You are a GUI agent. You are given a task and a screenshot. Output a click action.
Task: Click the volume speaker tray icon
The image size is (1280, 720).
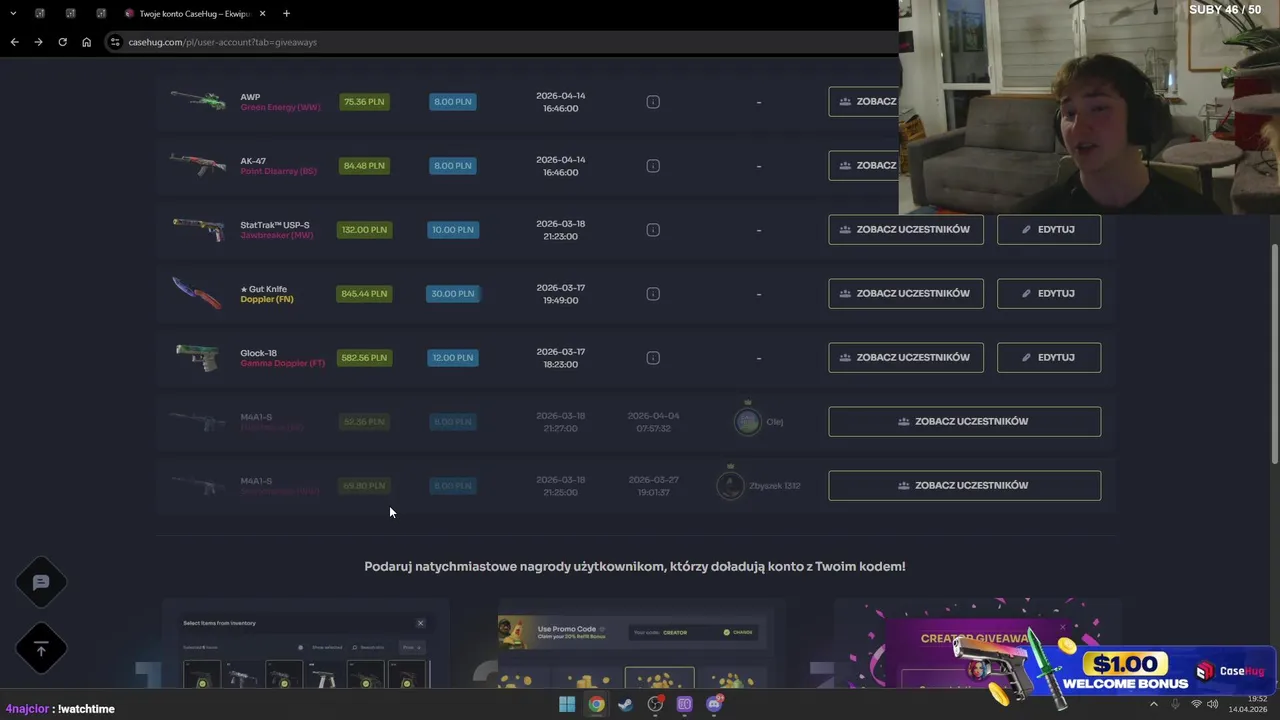tap(1212, 704)
